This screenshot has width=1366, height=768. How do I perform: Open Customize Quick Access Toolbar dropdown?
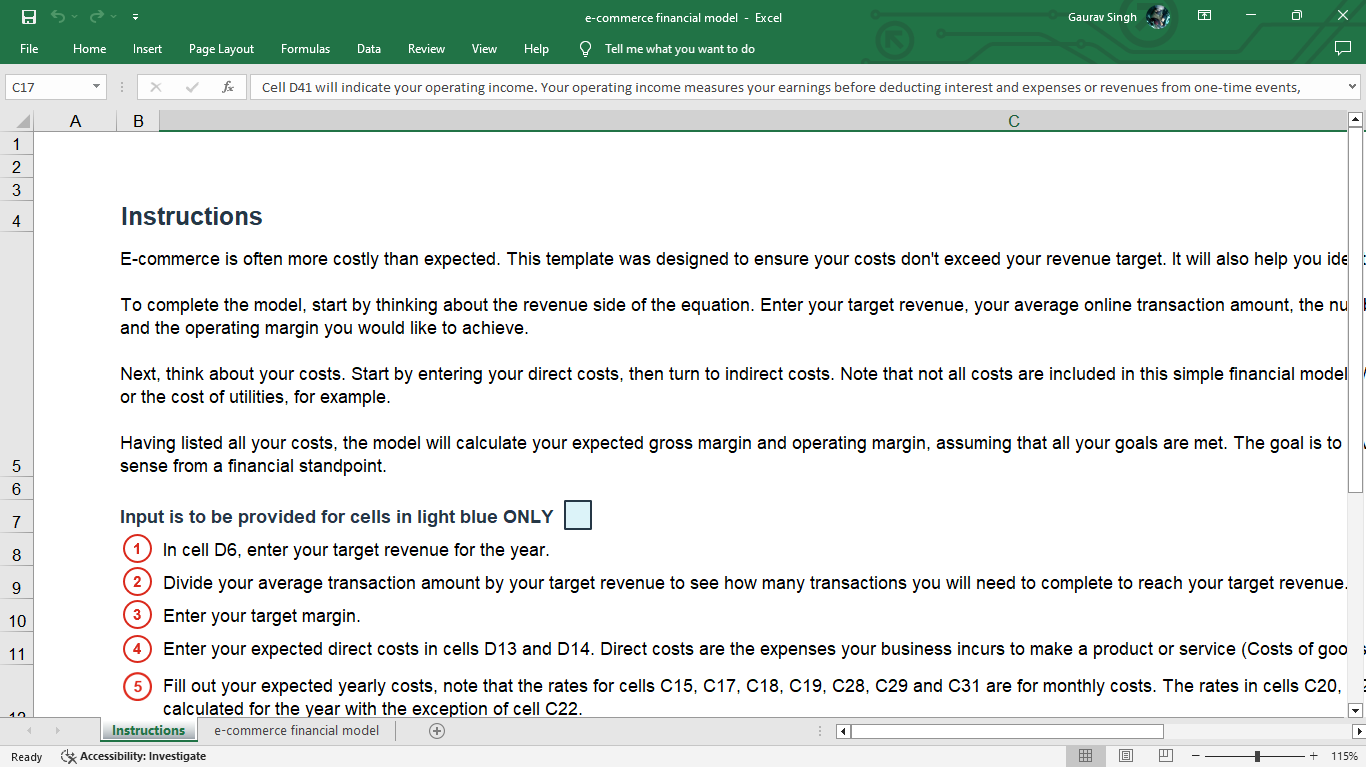(x=135, y=17)
